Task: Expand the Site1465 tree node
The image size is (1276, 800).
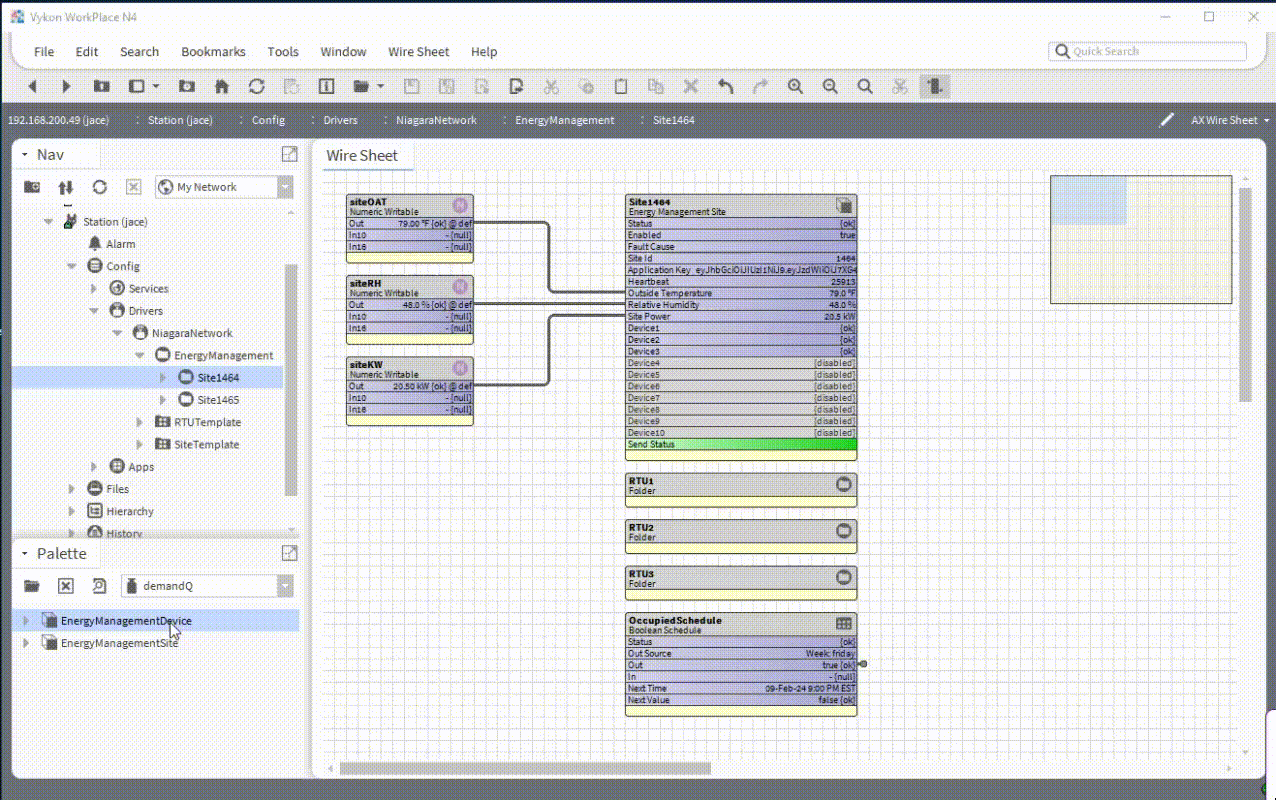Action: pos(164,400)
